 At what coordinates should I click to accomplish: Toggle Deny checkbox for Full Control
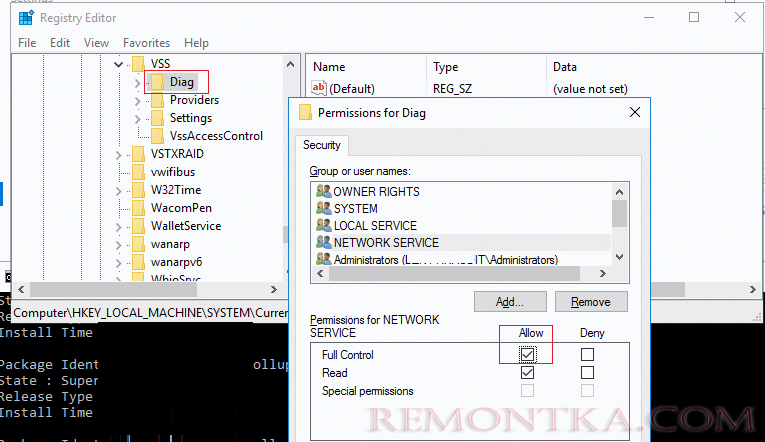[x=587, y=354]
